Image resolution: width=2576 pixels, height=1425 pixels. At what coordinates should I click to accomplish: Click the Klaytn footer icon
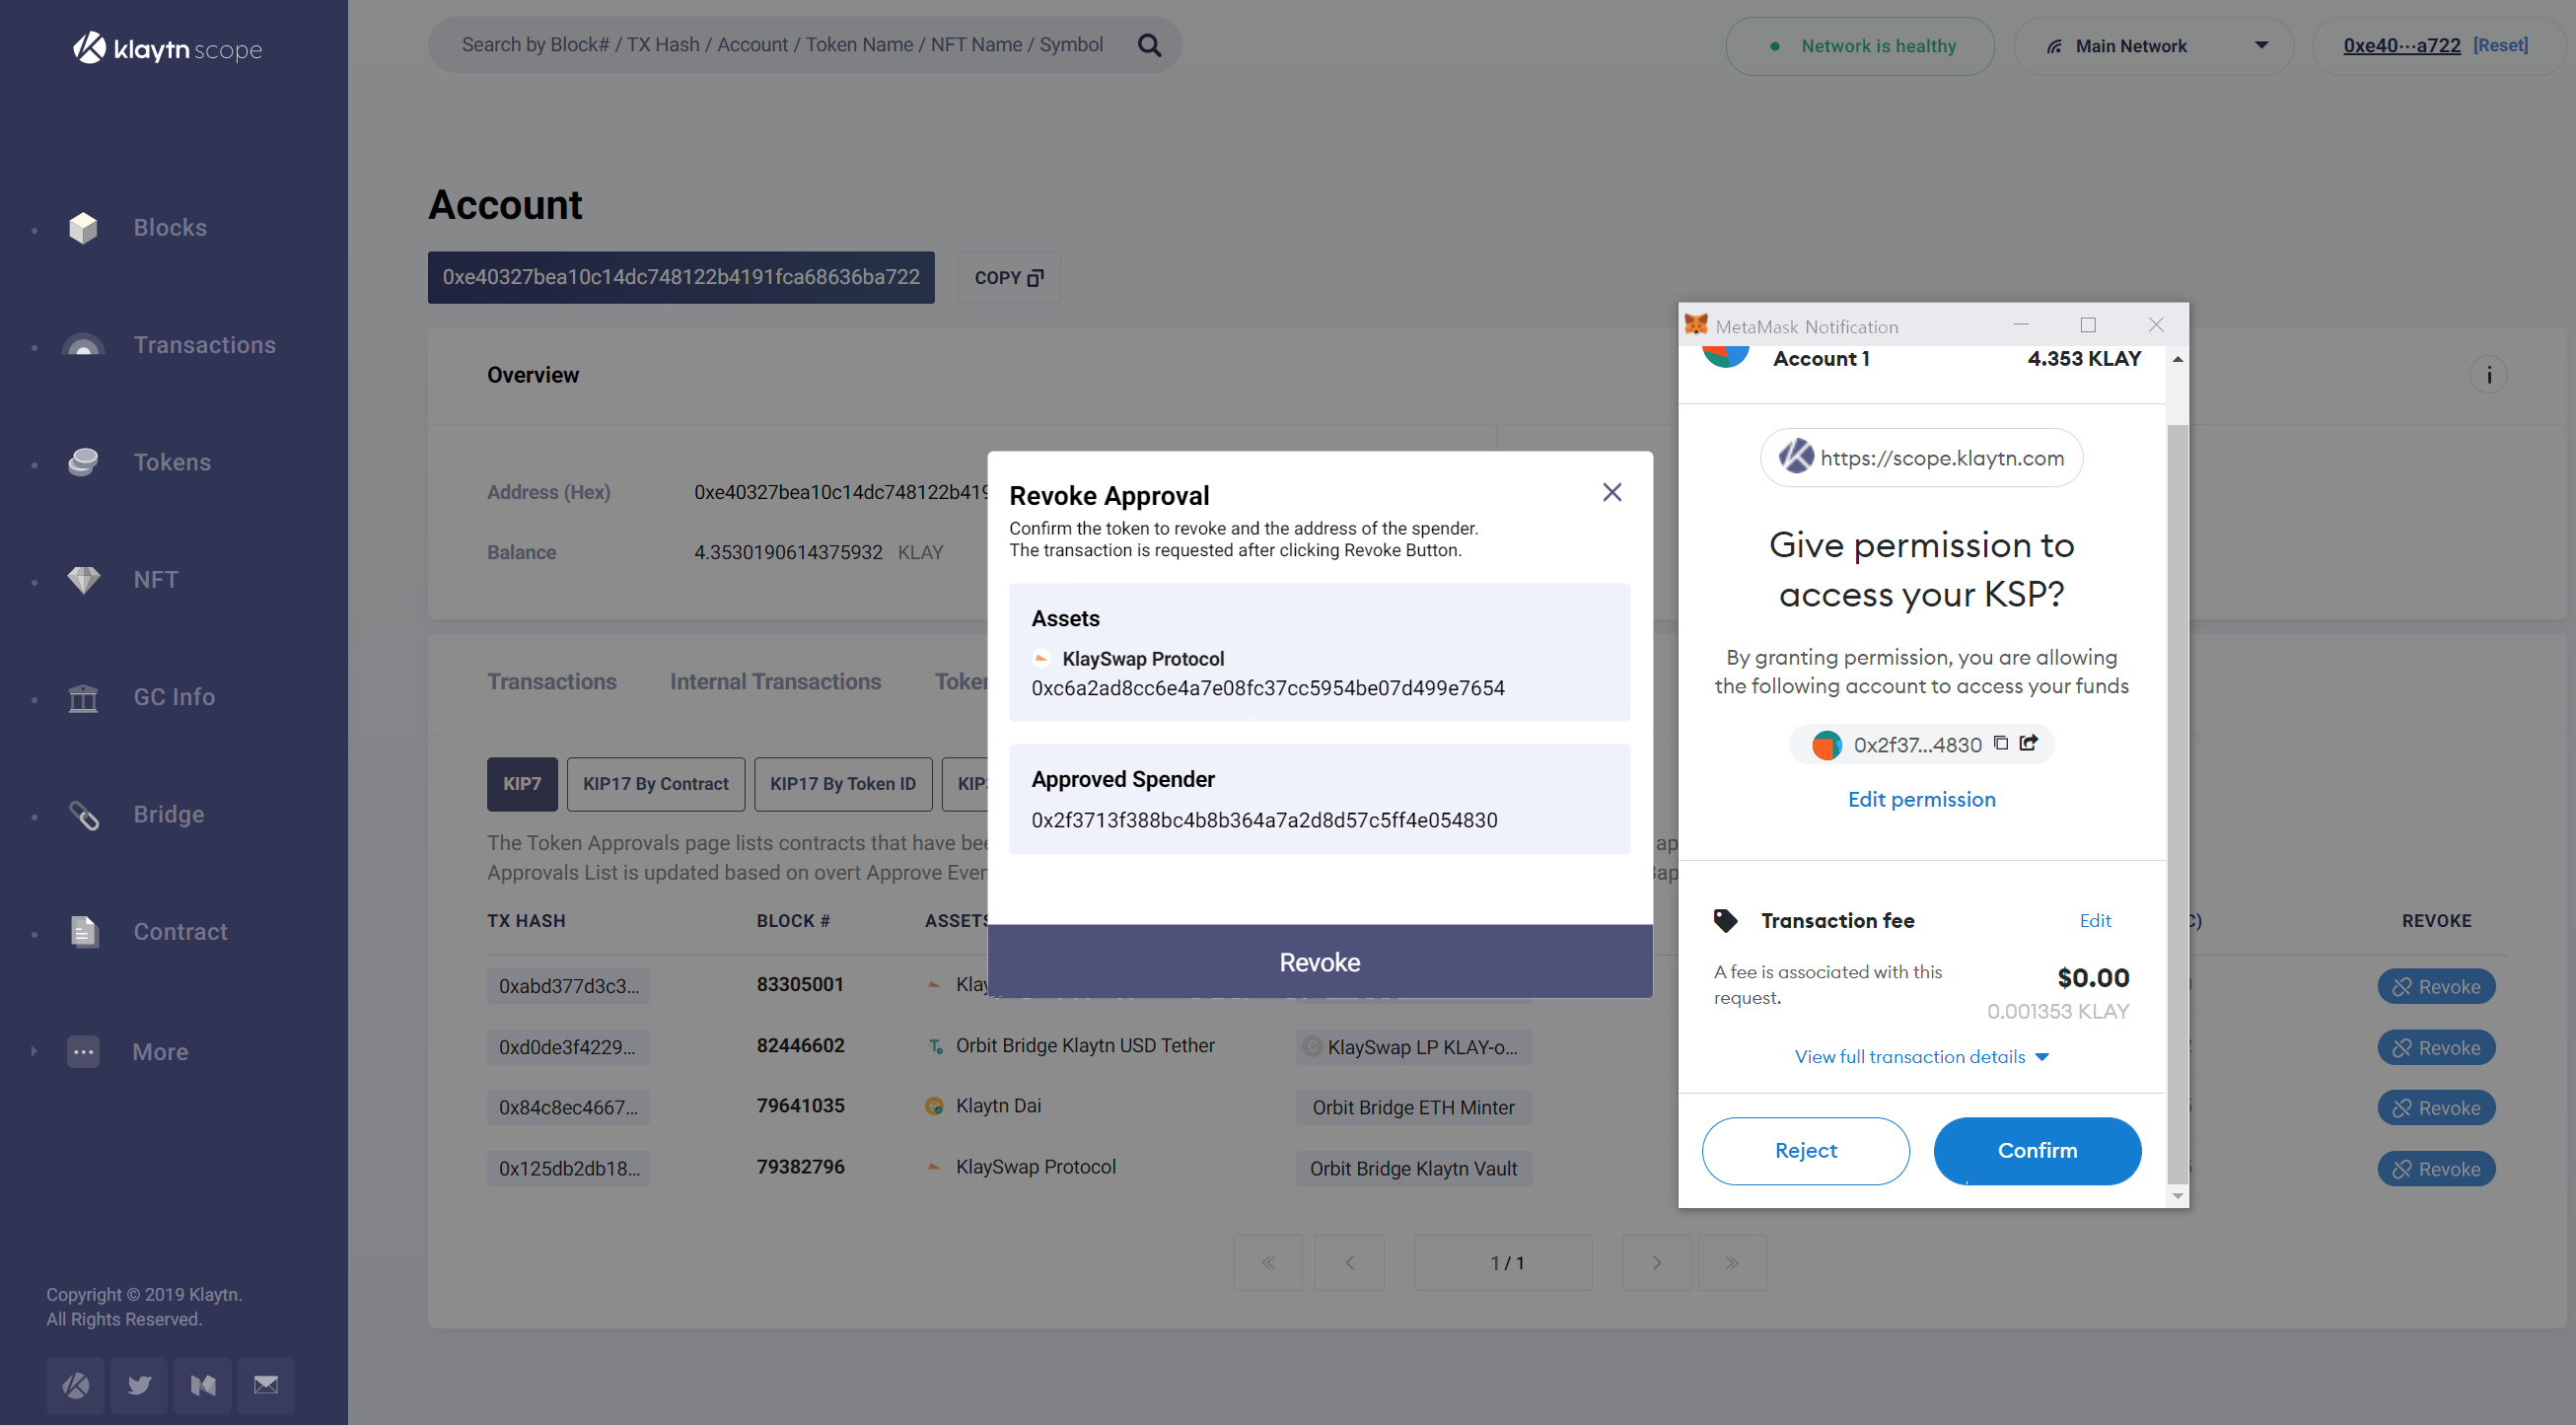[75, 1385]
